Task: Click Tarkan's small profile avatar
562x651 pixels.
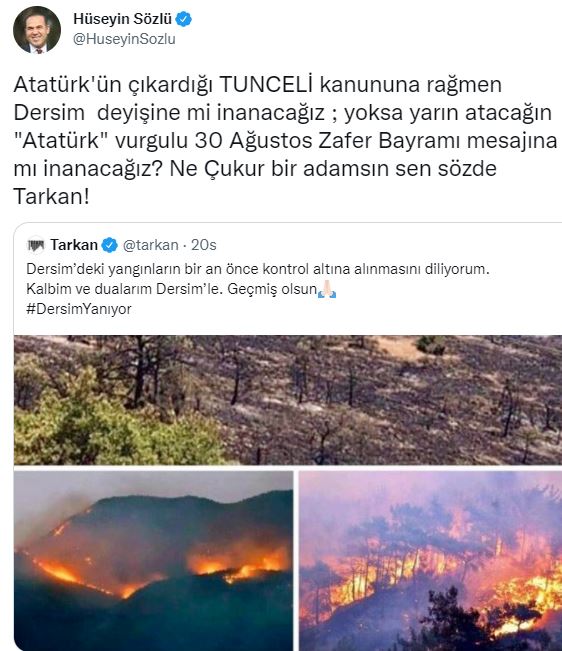Action: point(36,245)
